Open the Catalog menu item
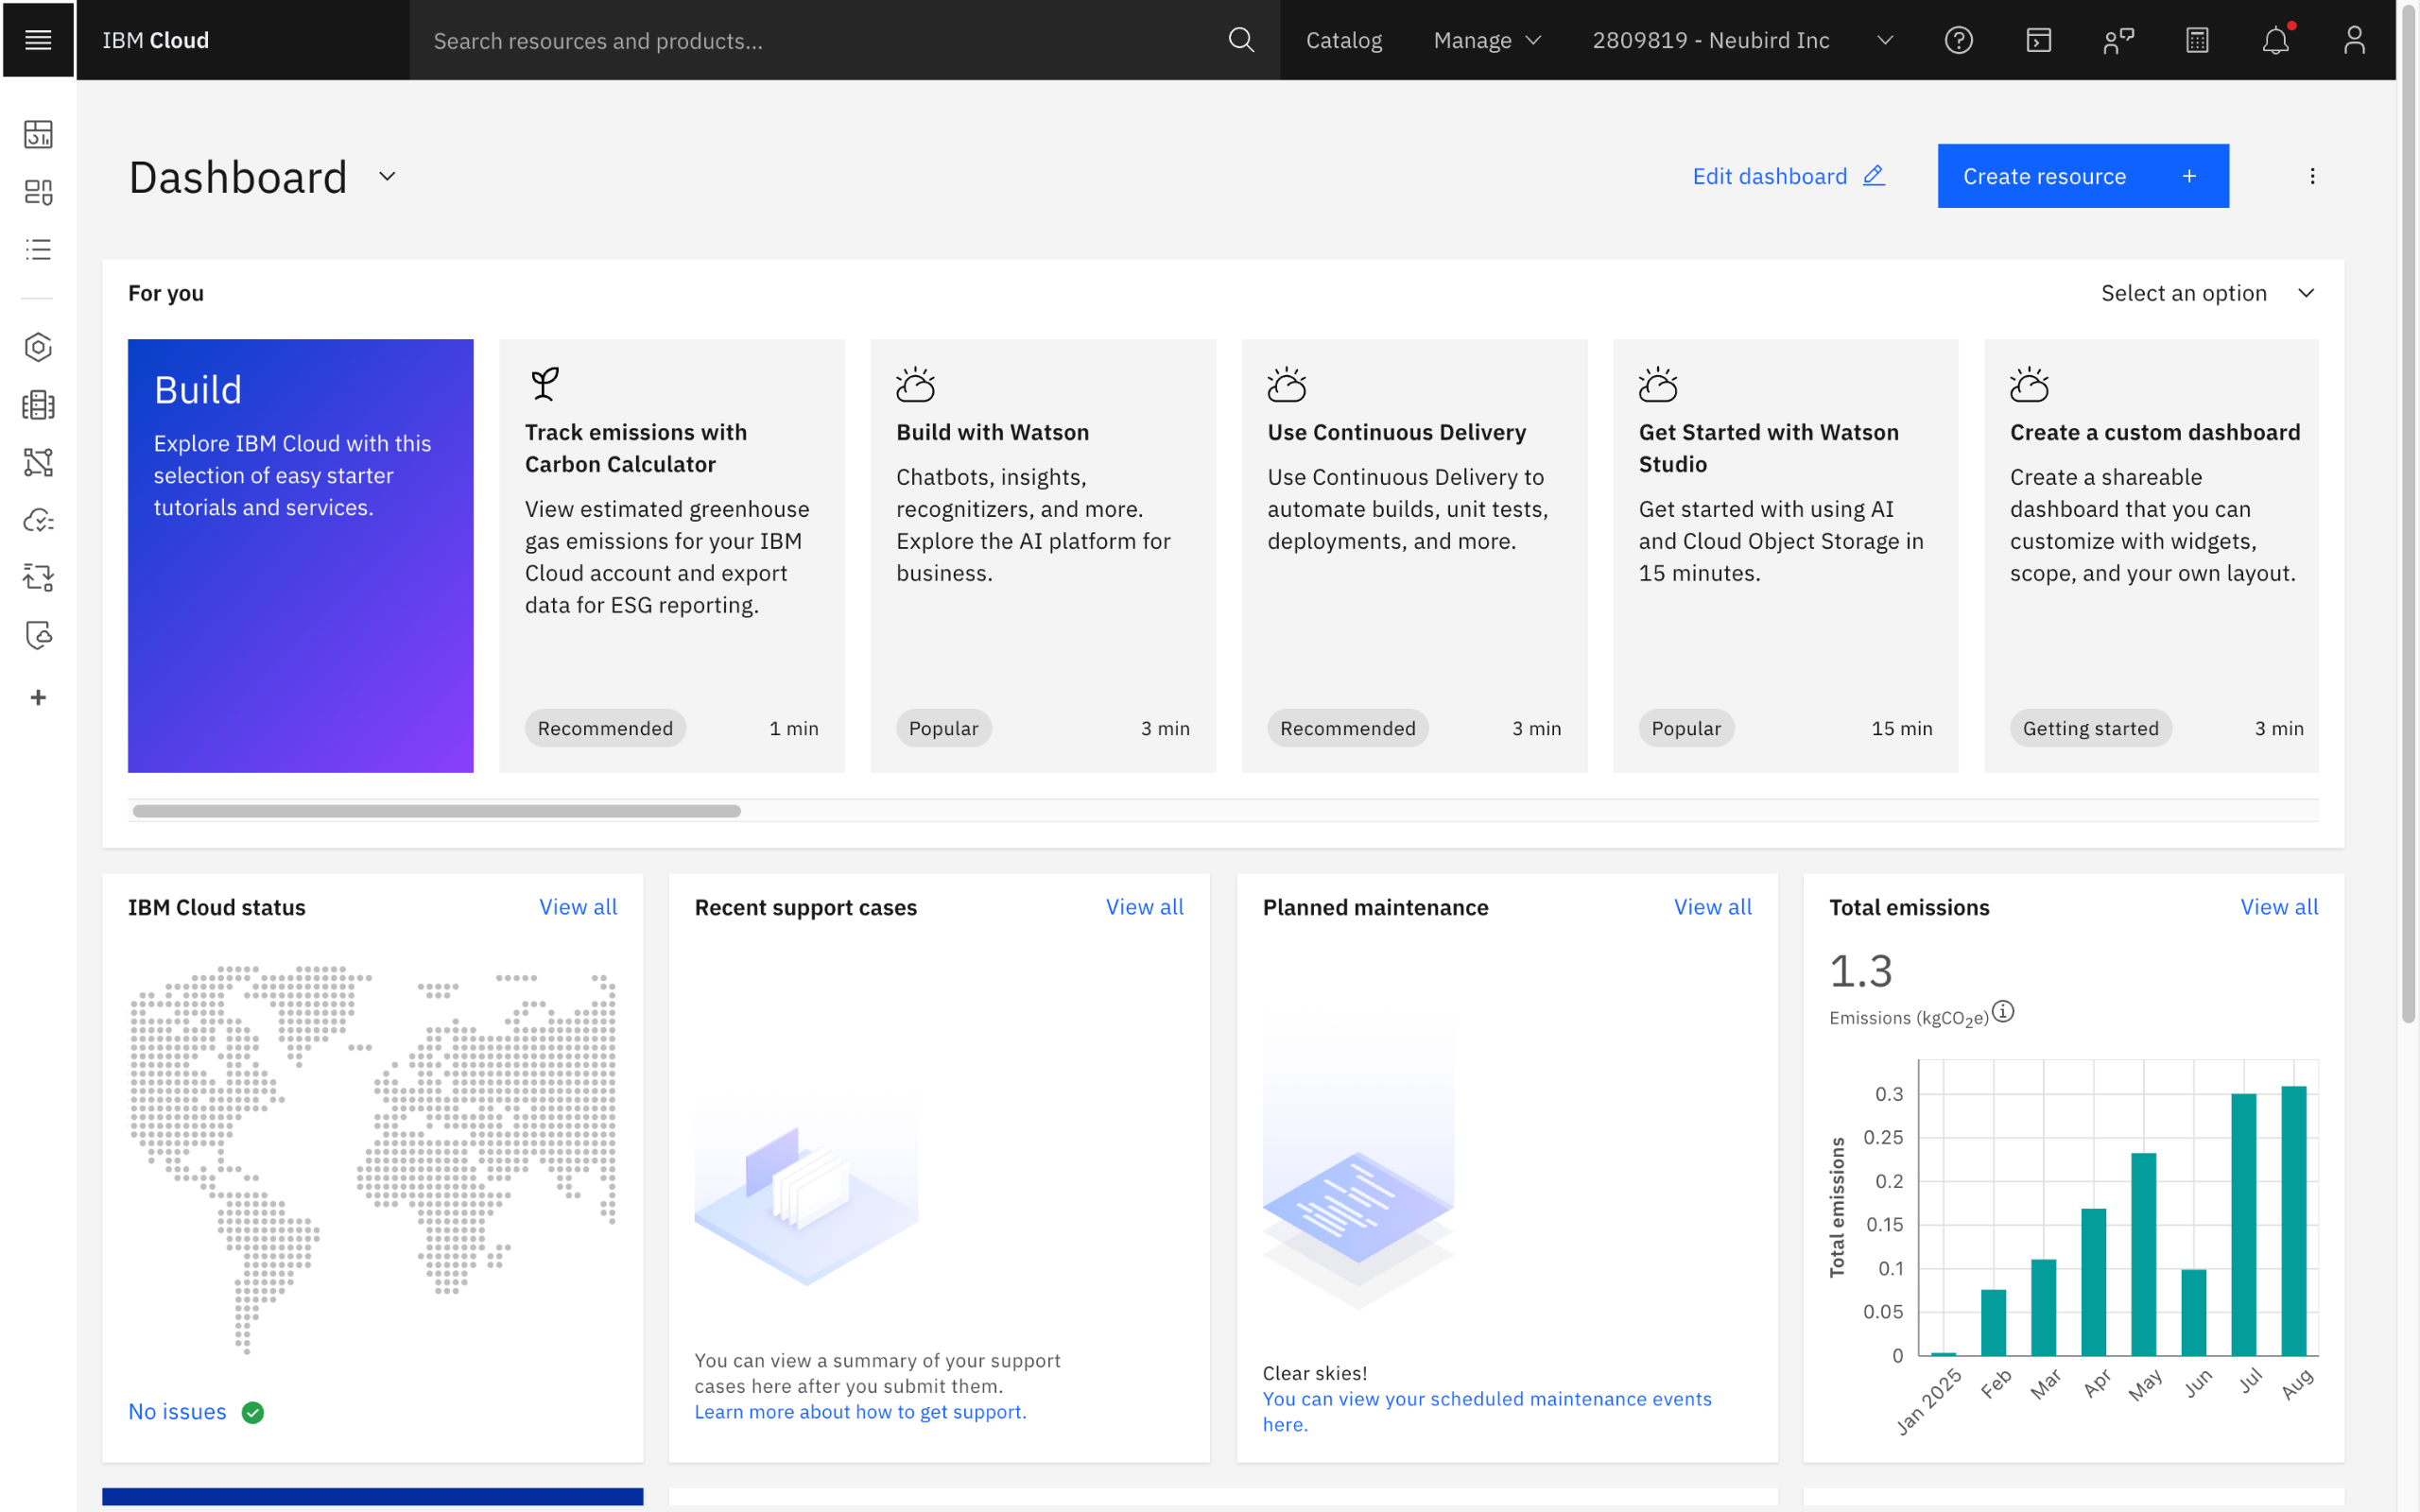The height and width of the screenshot is (1512, 2420). point(1343,40)
